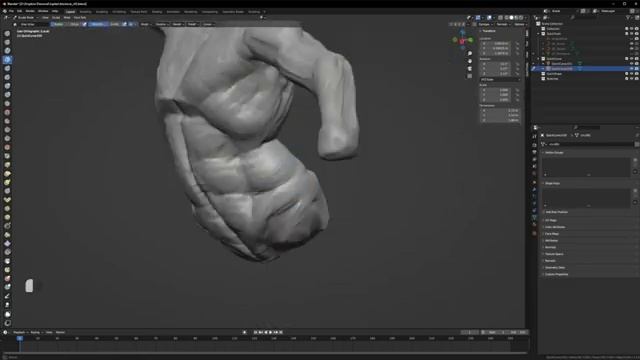This screenshot has width=640, height=360.
Task: Toggle radius pressure sensitivity icon
Action: click(x=84, y=24)
